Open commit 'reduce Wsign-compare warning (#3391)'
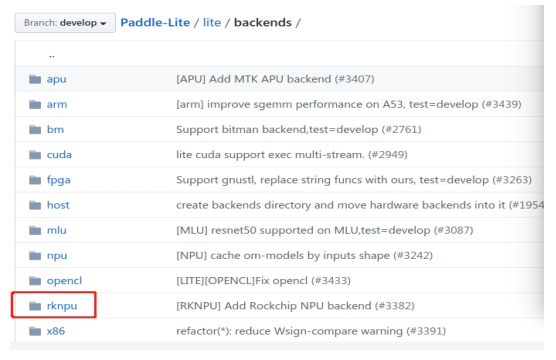 311,331
